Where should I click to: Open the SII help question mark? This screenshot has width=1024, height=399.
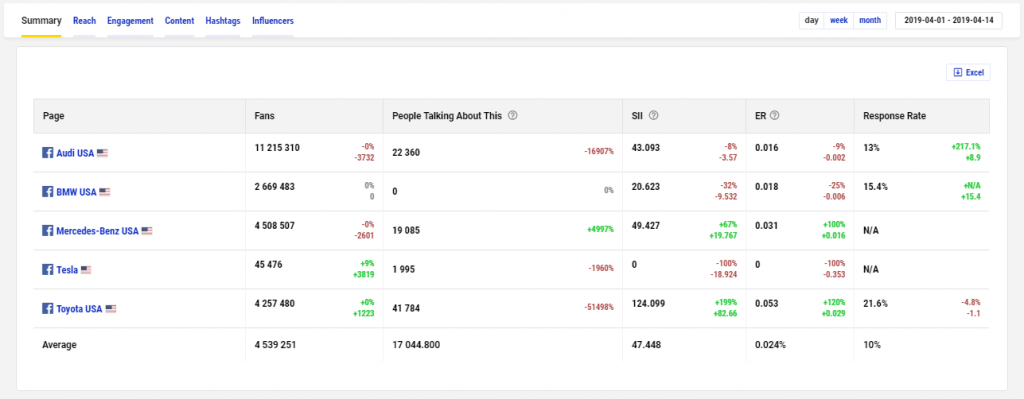653,116
